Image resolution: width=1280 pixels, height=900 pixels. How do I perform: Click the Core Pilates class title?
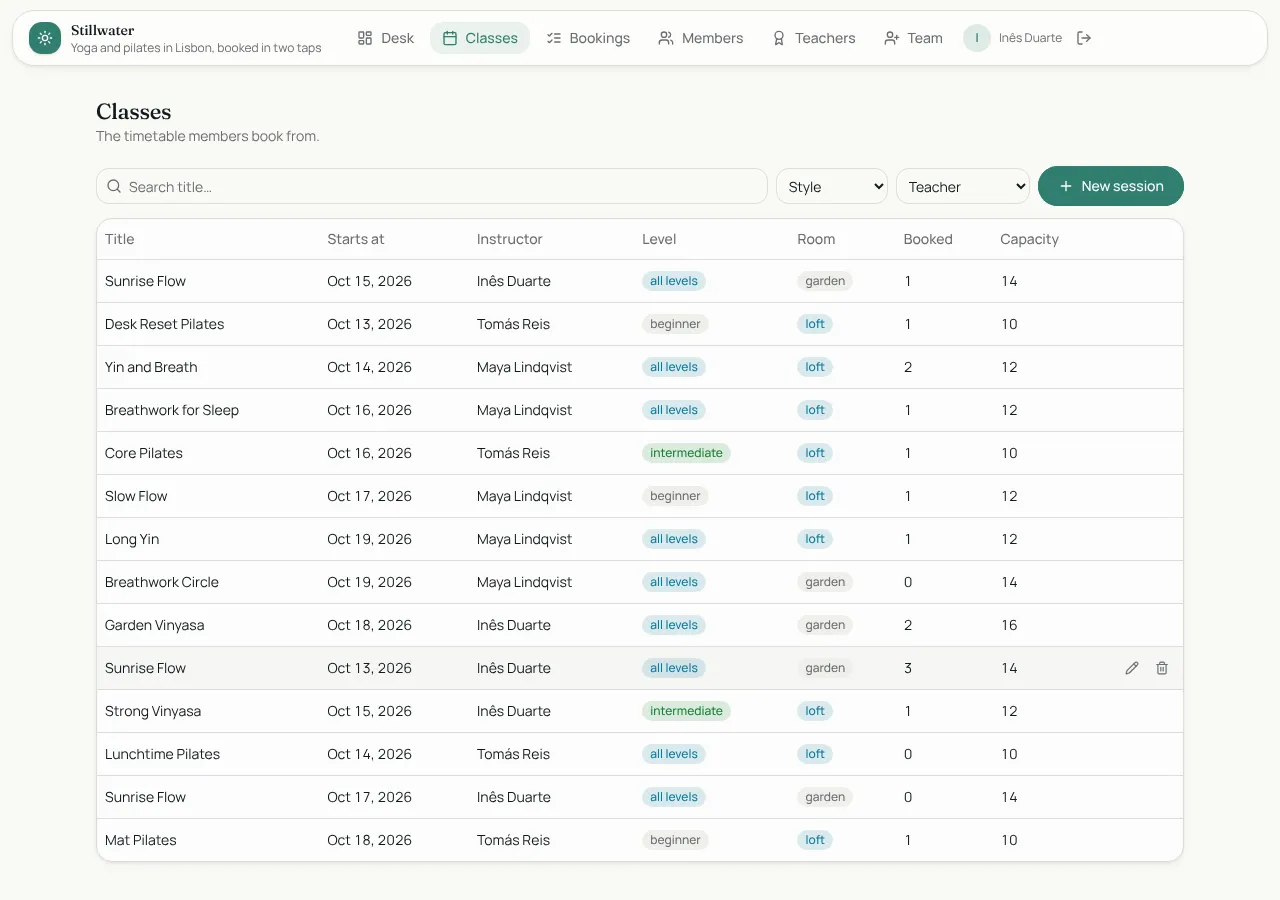[144, 453]
